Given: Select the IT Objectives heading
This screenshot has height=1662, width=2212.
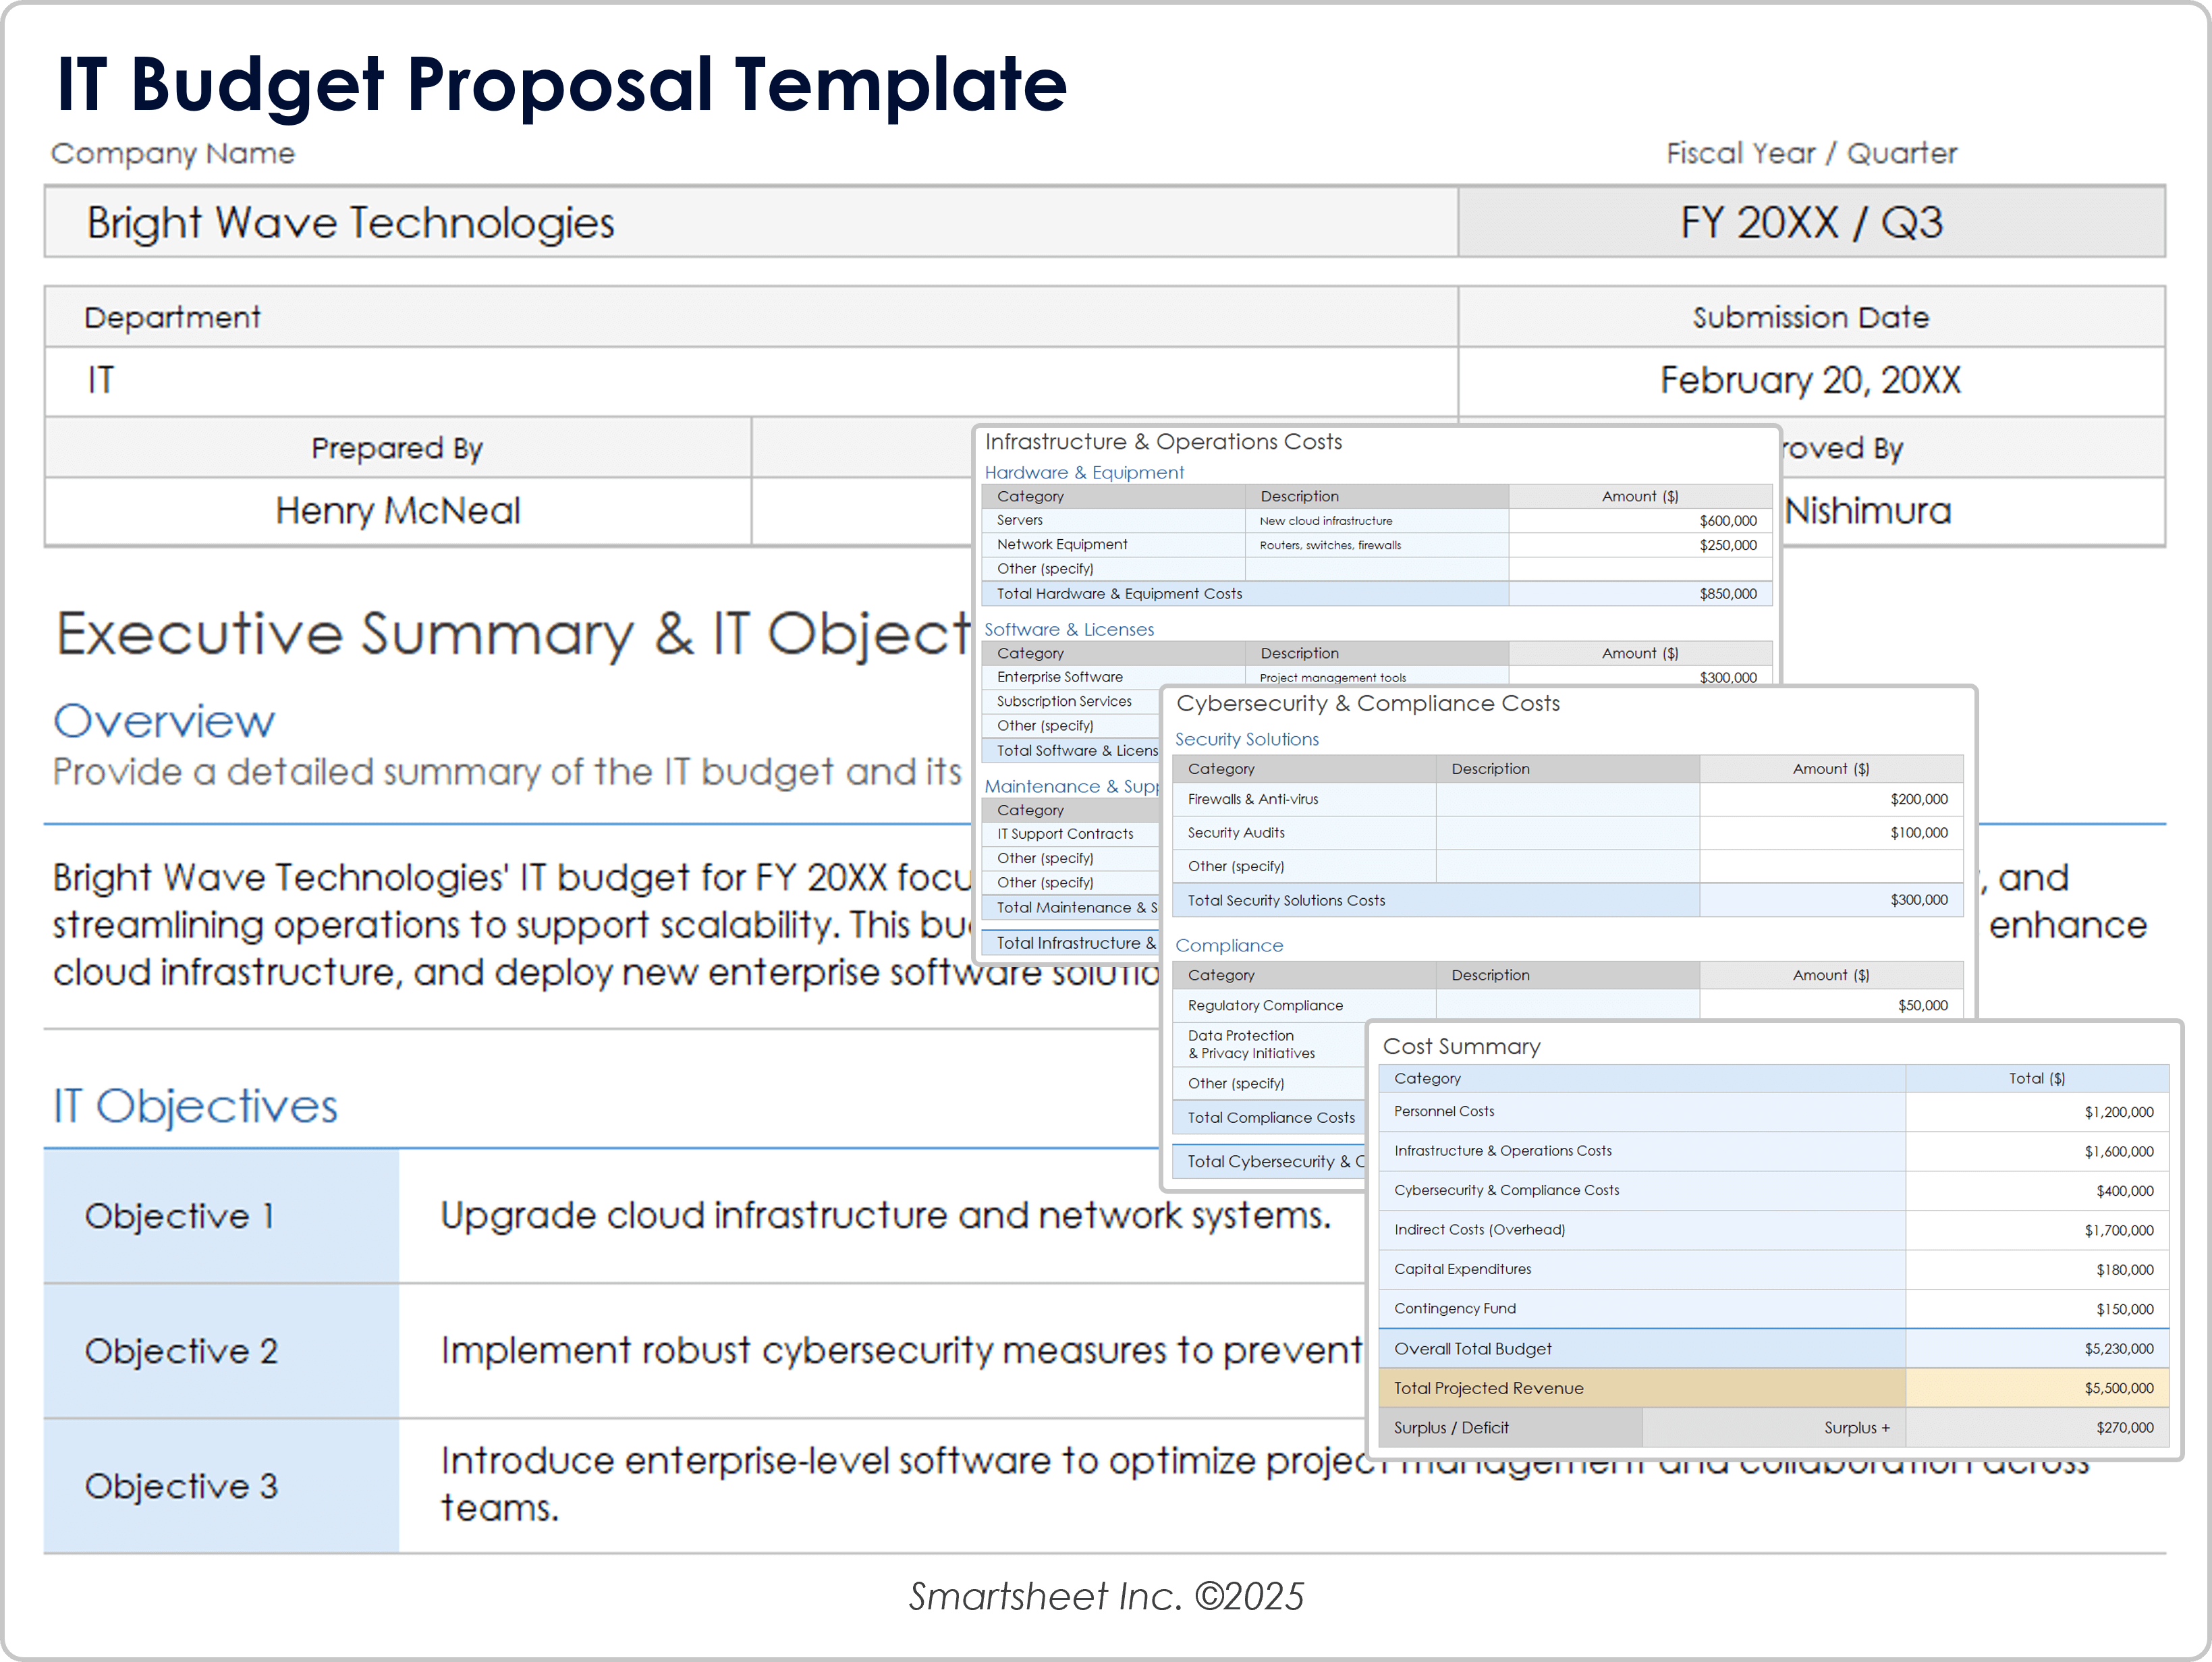Looking at the screenshot, I should pyautogui.click(x=196, y=1106).
